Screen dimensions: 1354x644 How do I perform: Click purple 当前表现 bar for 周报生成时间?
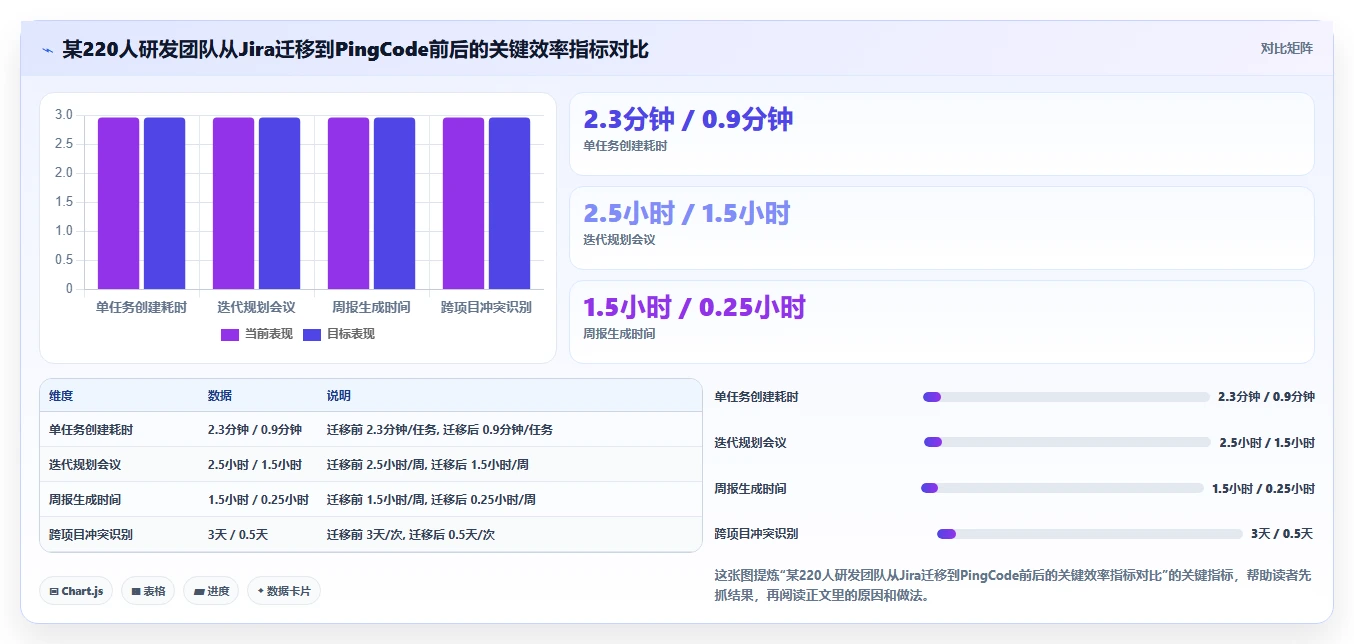pos(348,203)
